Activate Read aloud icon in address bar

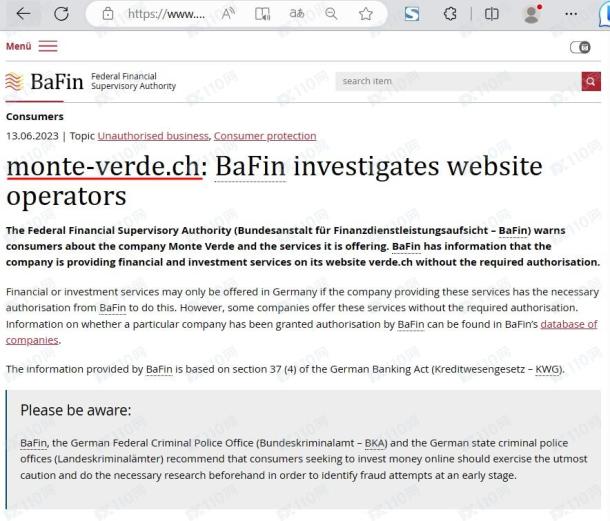pyautogui.click(x=228, y=14)
